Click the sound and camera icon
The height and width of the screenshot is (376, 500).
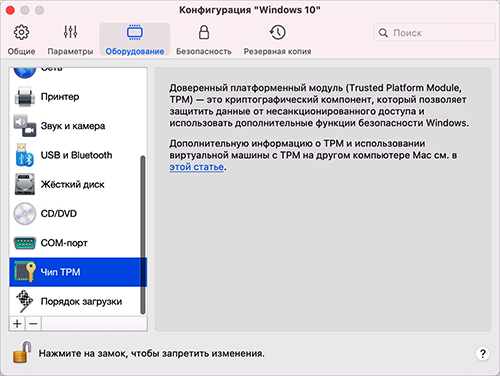(x=25, y=126)
